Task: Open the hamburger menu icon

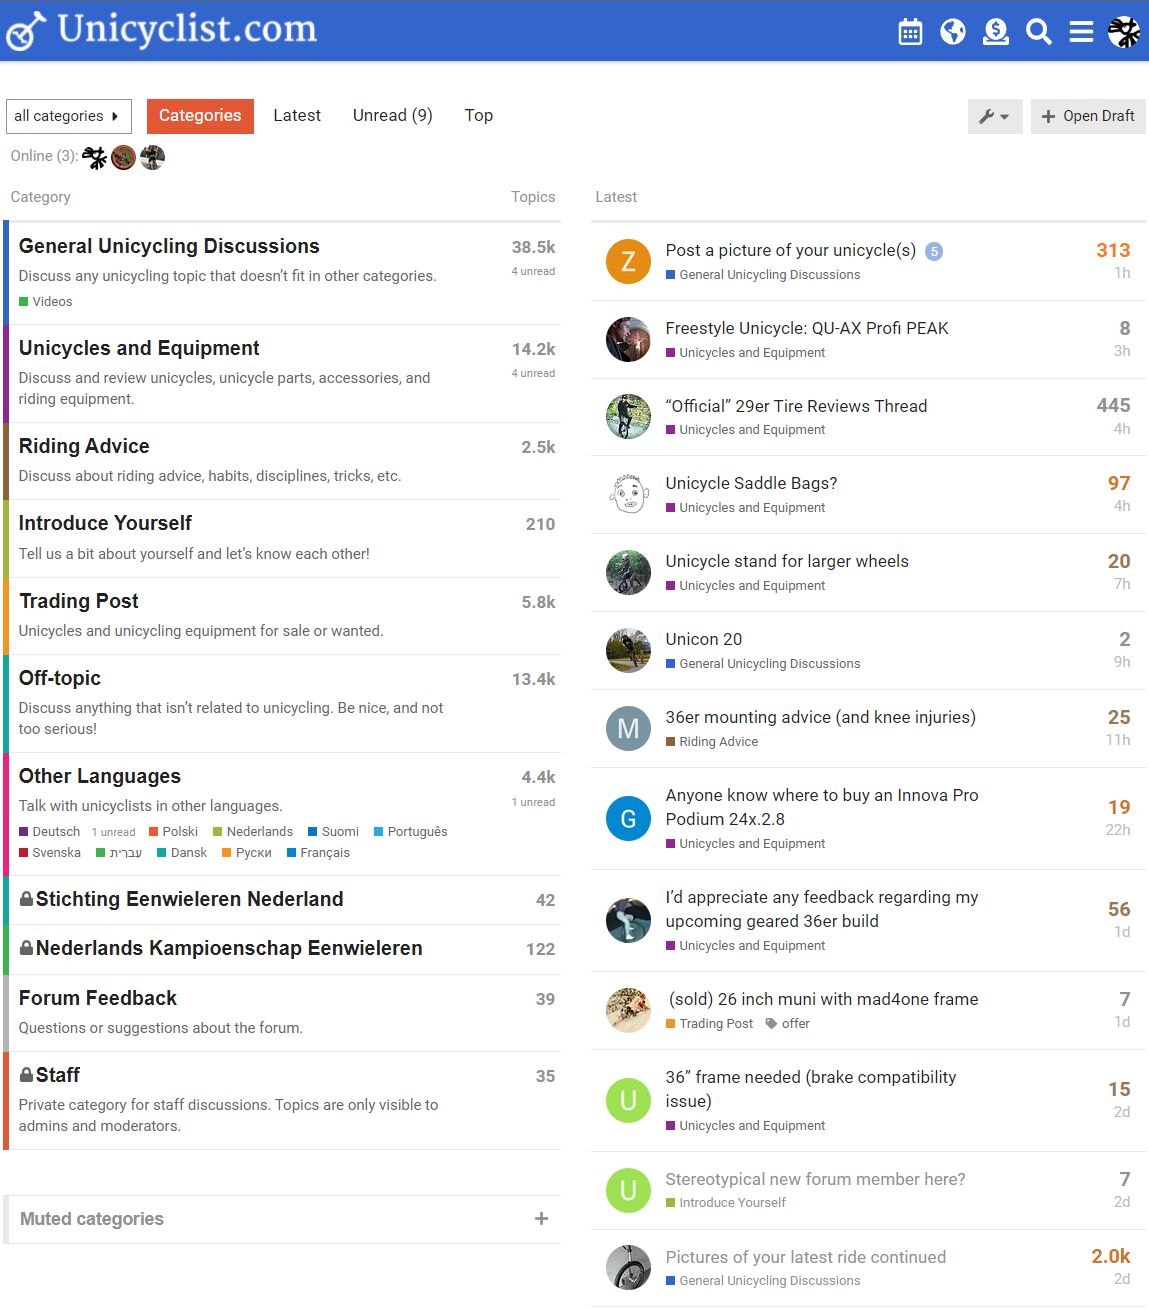Action: pos(1081,32)
